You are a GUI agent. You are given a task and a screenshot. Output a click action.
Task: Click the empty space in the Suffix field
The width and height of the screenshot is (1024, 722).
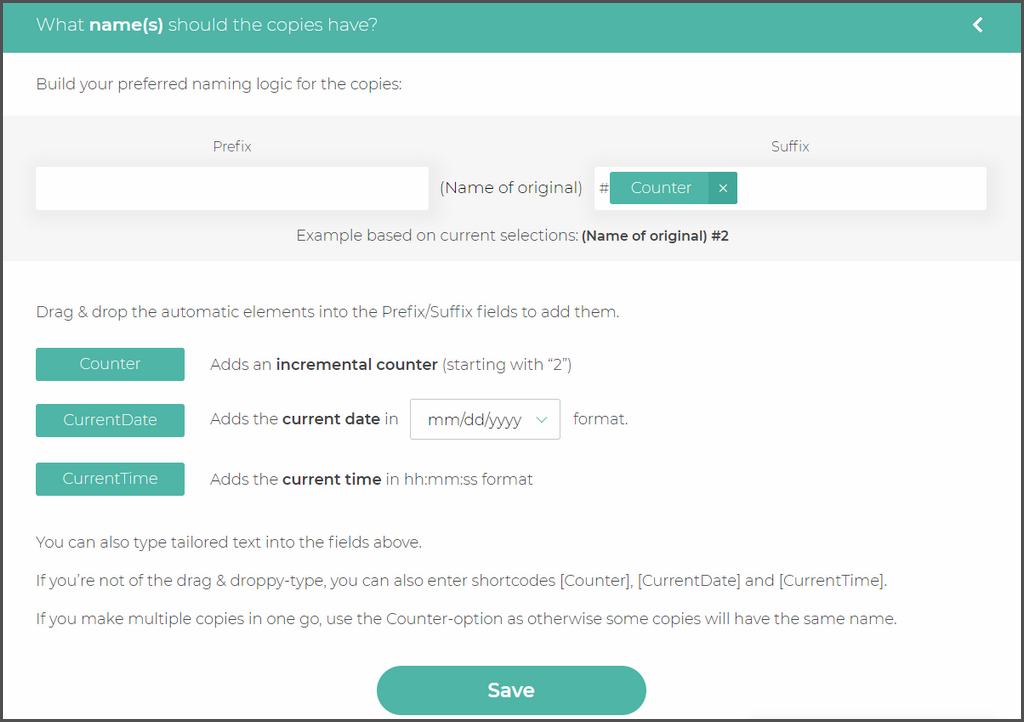860,188
